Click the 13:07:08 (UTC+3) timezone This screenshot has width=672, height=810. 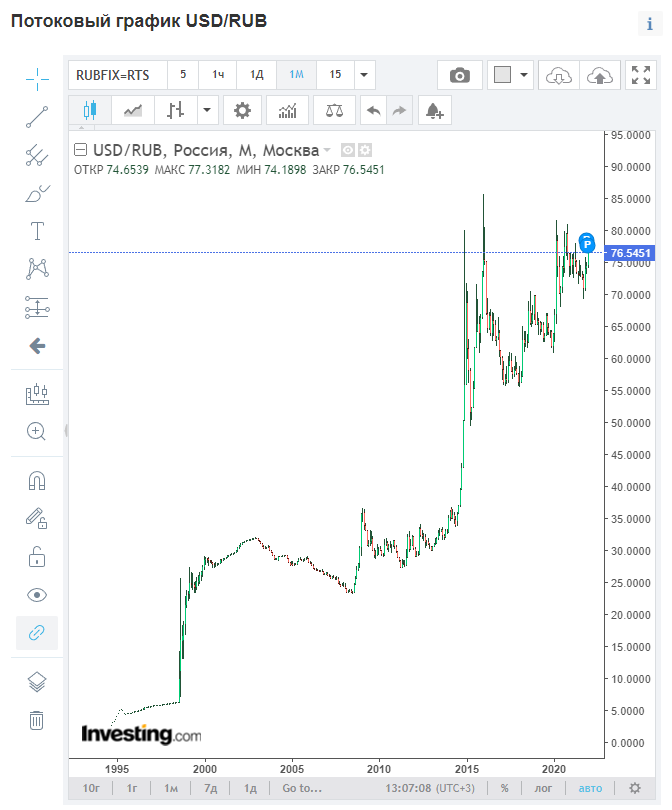pos(430,788)
